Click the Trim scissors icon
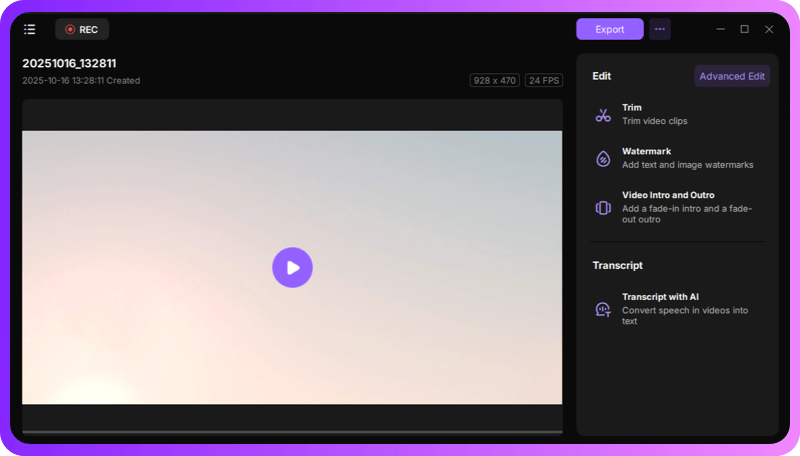 [x=603, y=115]
